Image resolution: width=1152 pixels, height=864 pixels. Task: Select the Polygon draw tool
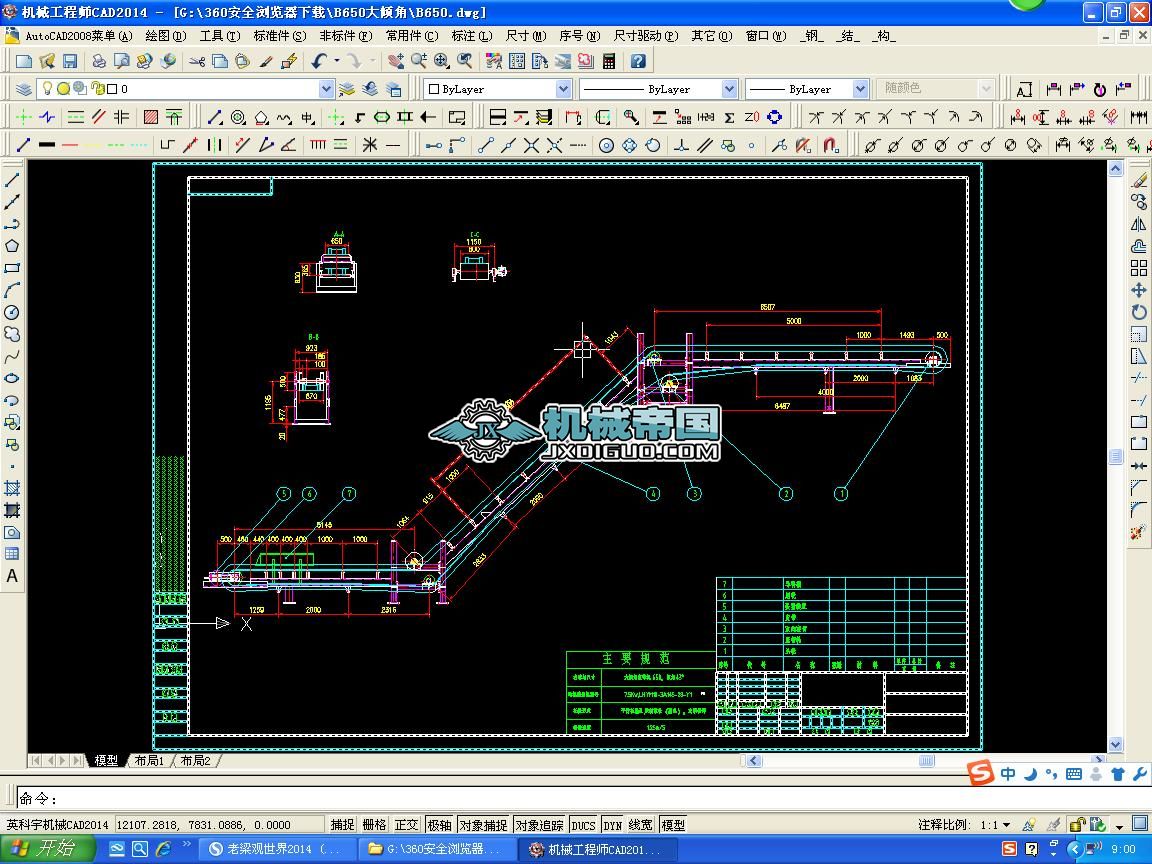pyautogui.click(x=12, y=246)
